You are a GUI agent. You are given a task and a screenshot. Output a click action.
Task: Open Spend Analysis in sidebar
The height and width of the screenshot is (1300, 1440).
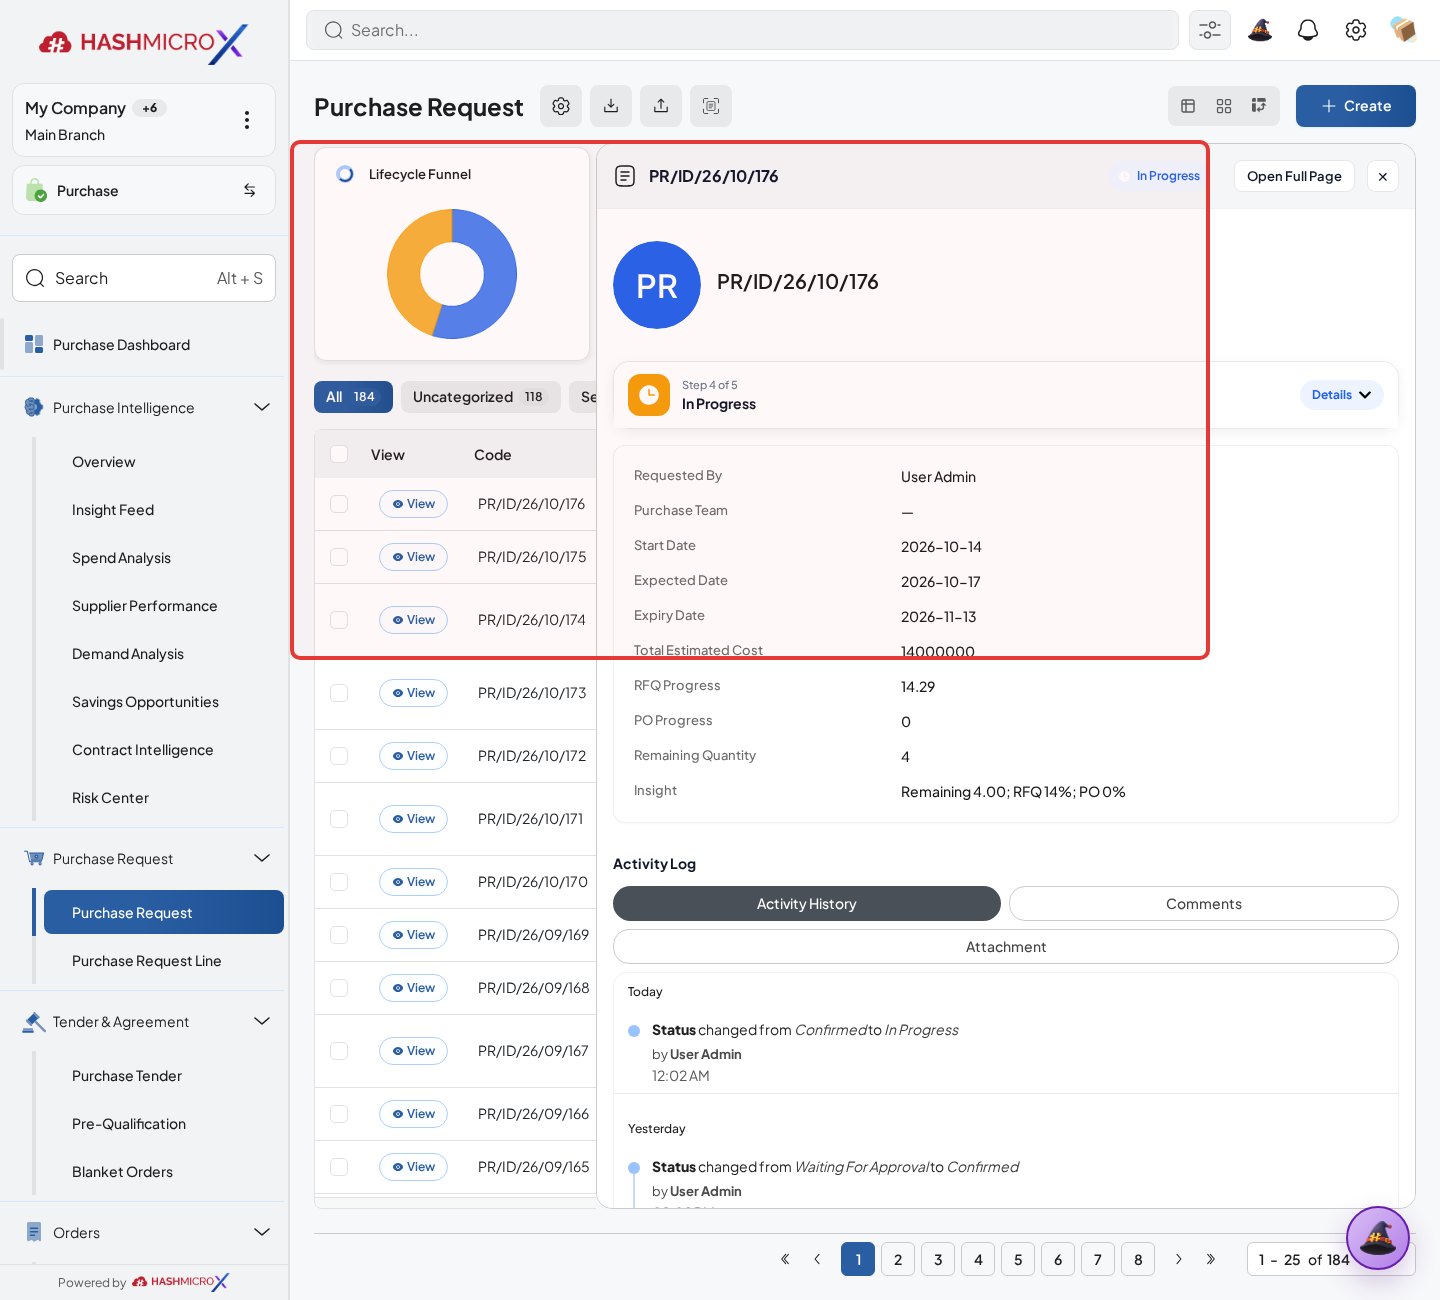[x=121, y=558]
